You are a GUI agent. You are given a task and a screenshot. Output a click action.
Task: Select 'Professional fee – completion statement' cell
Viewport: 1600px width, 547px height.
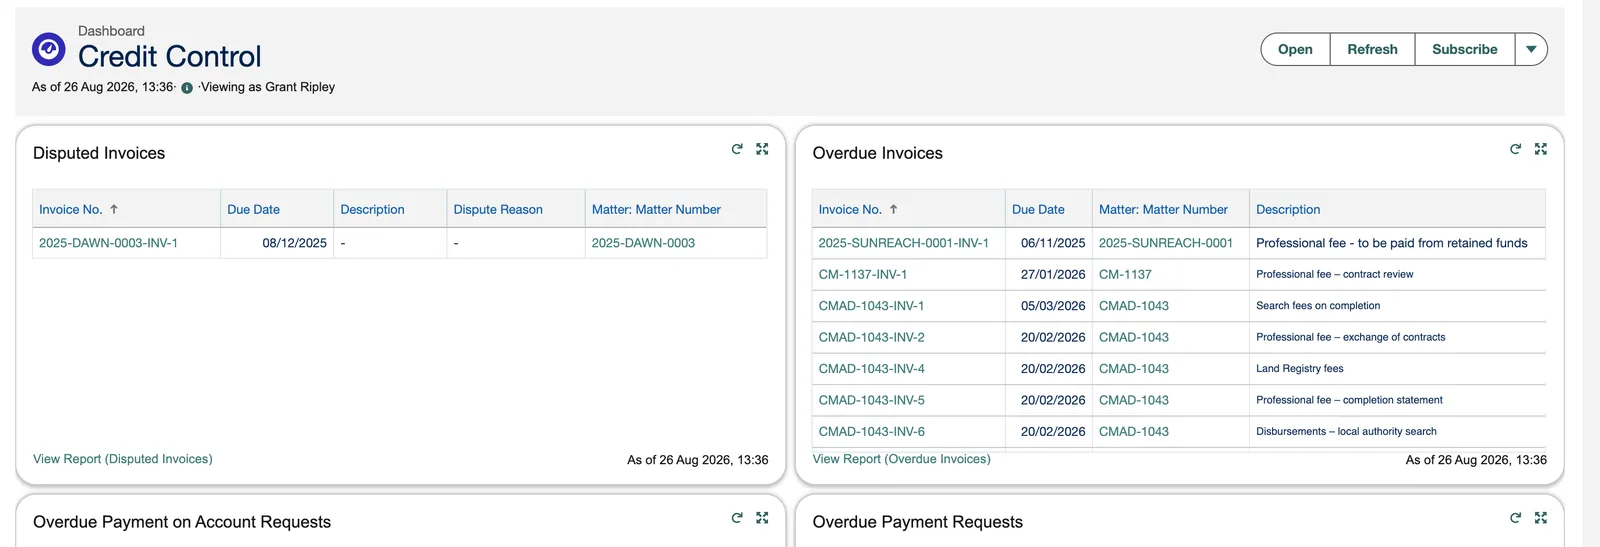(1398, 400)
